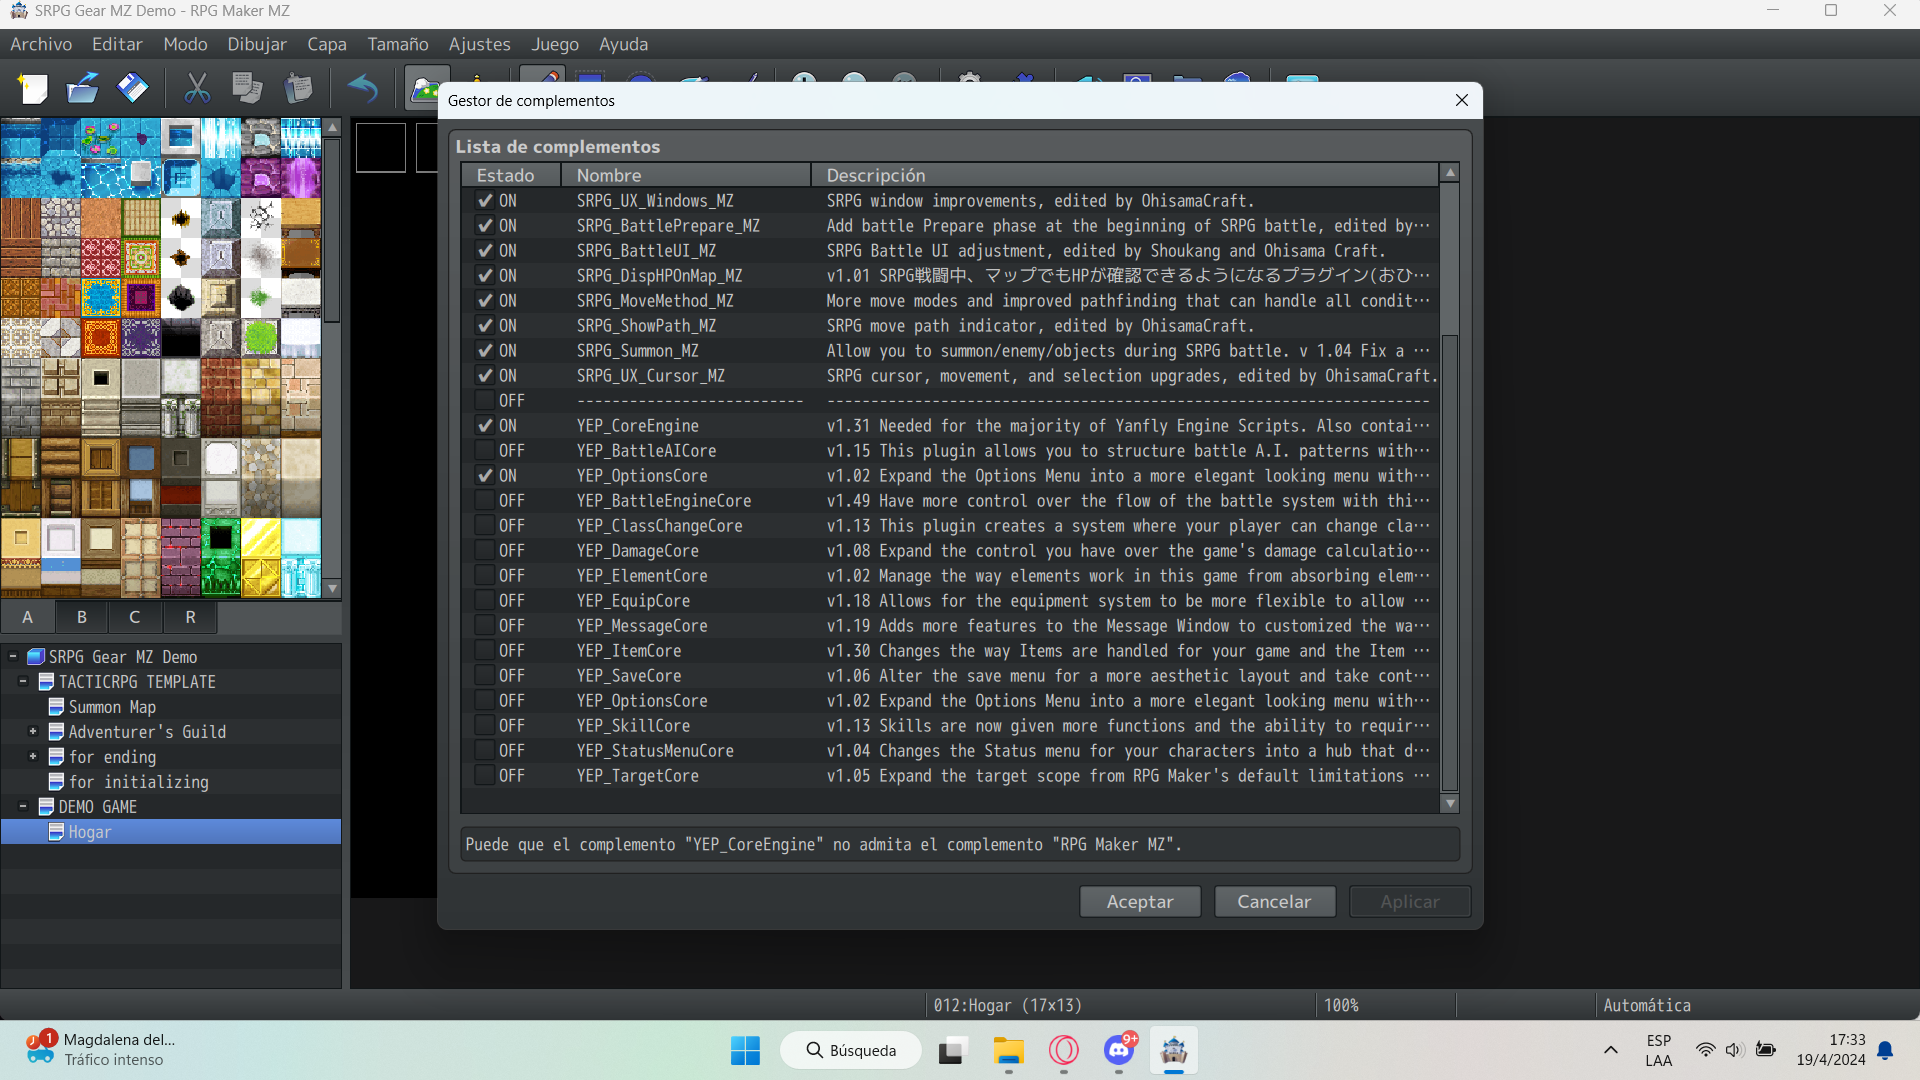The image size is (1920, 1080).
Task: Enable the YEP_BattleEngineCore checkbox
Action: [485, 501]
